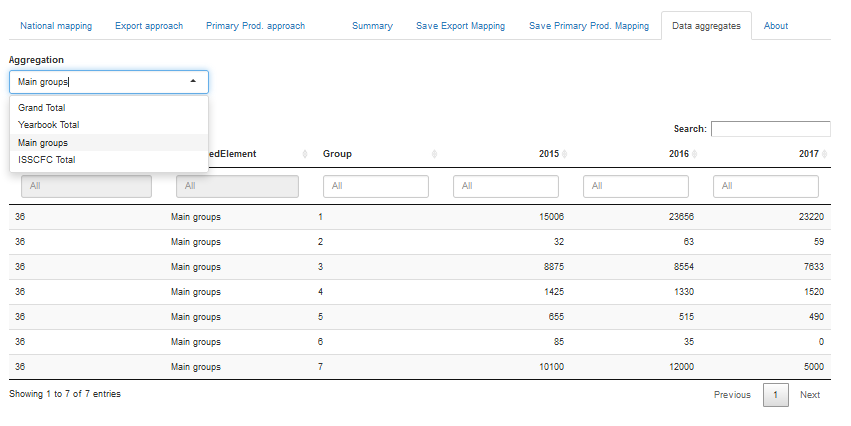Viewport: 851px width, 426px height.
Task: Open the About tab
Action: point(776,26)
